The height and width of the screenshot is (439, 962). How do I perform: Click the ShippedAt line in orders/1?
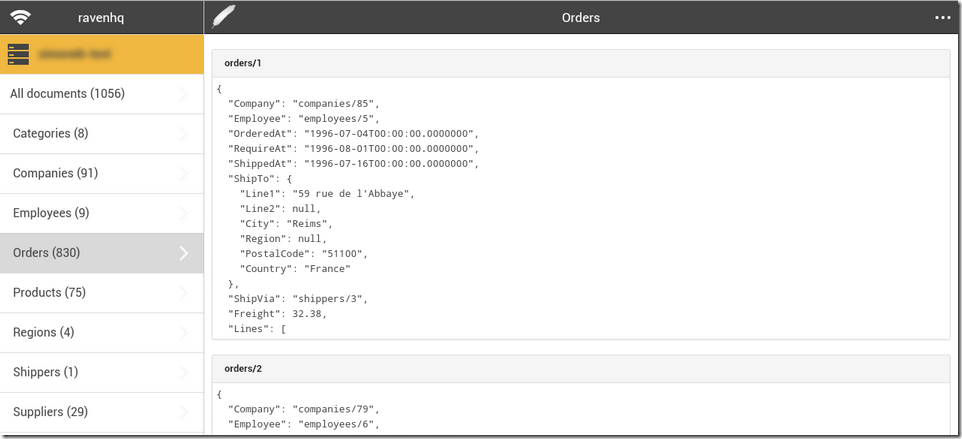[353, 164]
